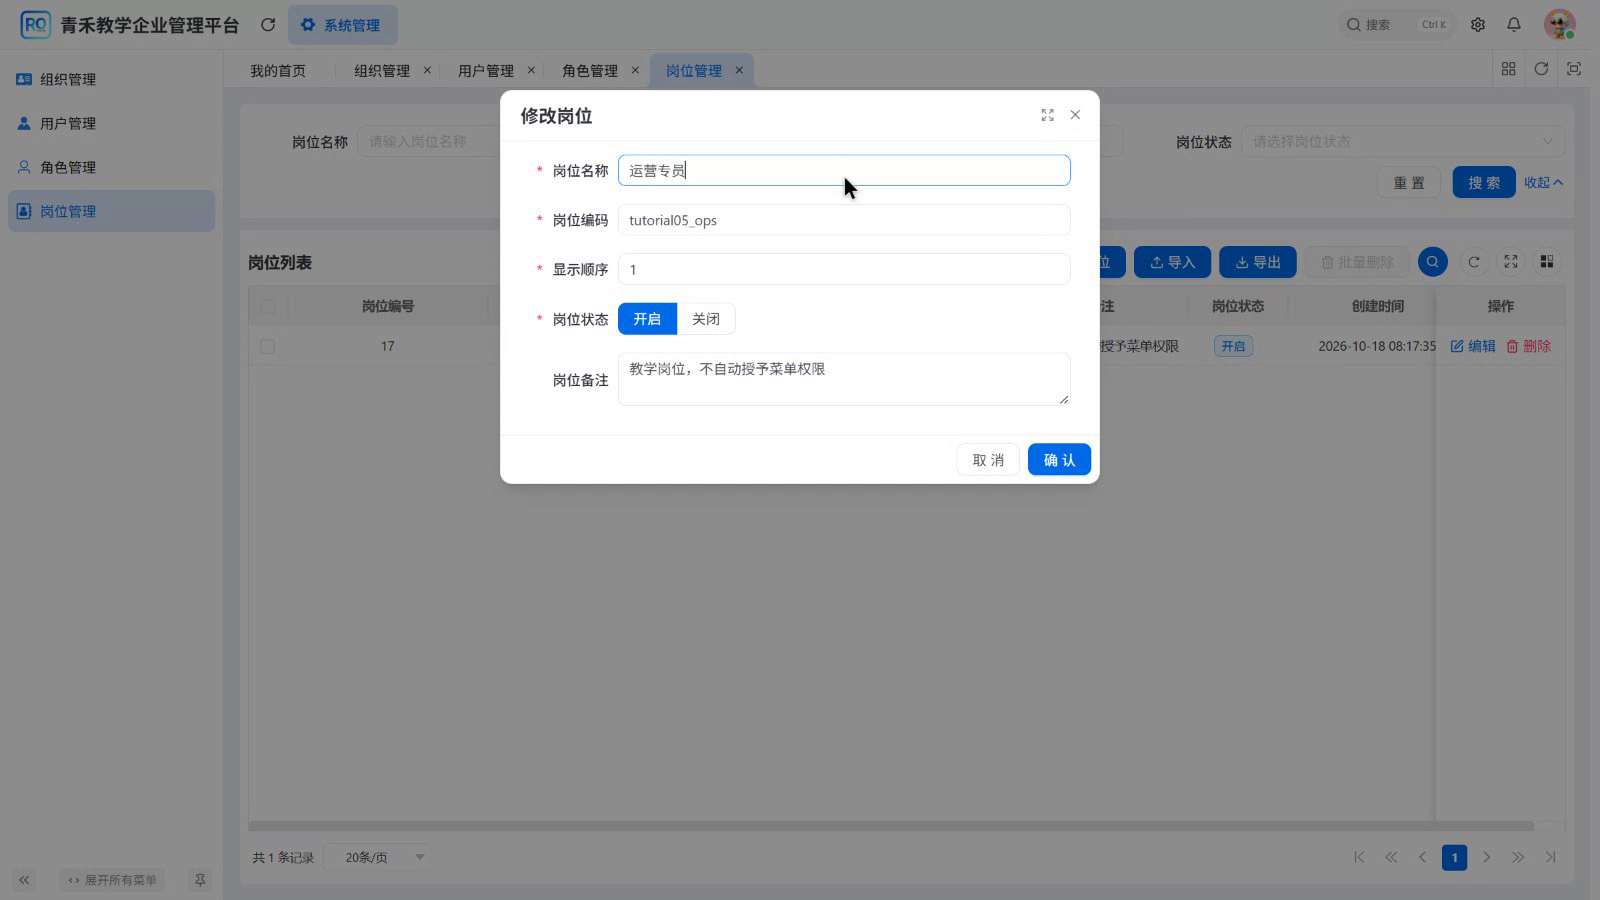The height and width of the screenshot is (900, 1600).
Task: Open the tab grid layout icon
Action: click(x=1509, y=69)
